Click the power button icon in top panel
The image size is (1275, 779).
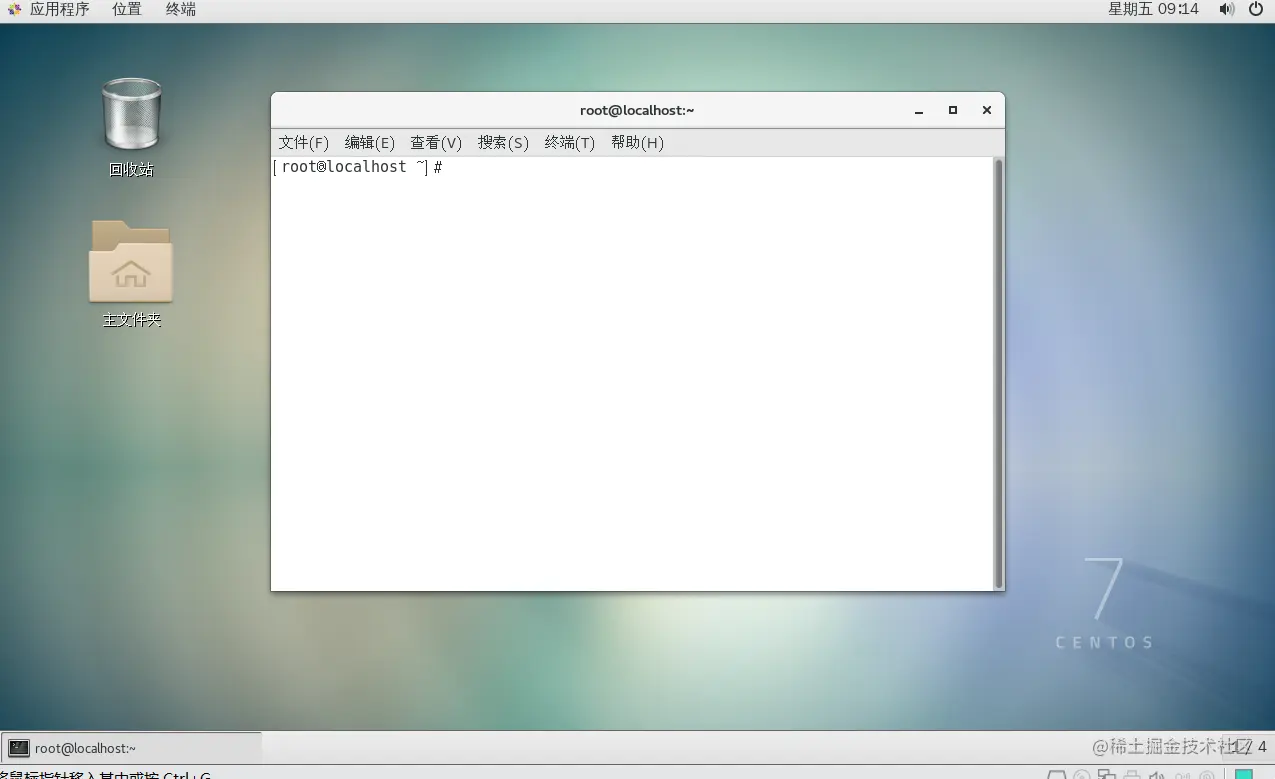tap(1257, 10)
